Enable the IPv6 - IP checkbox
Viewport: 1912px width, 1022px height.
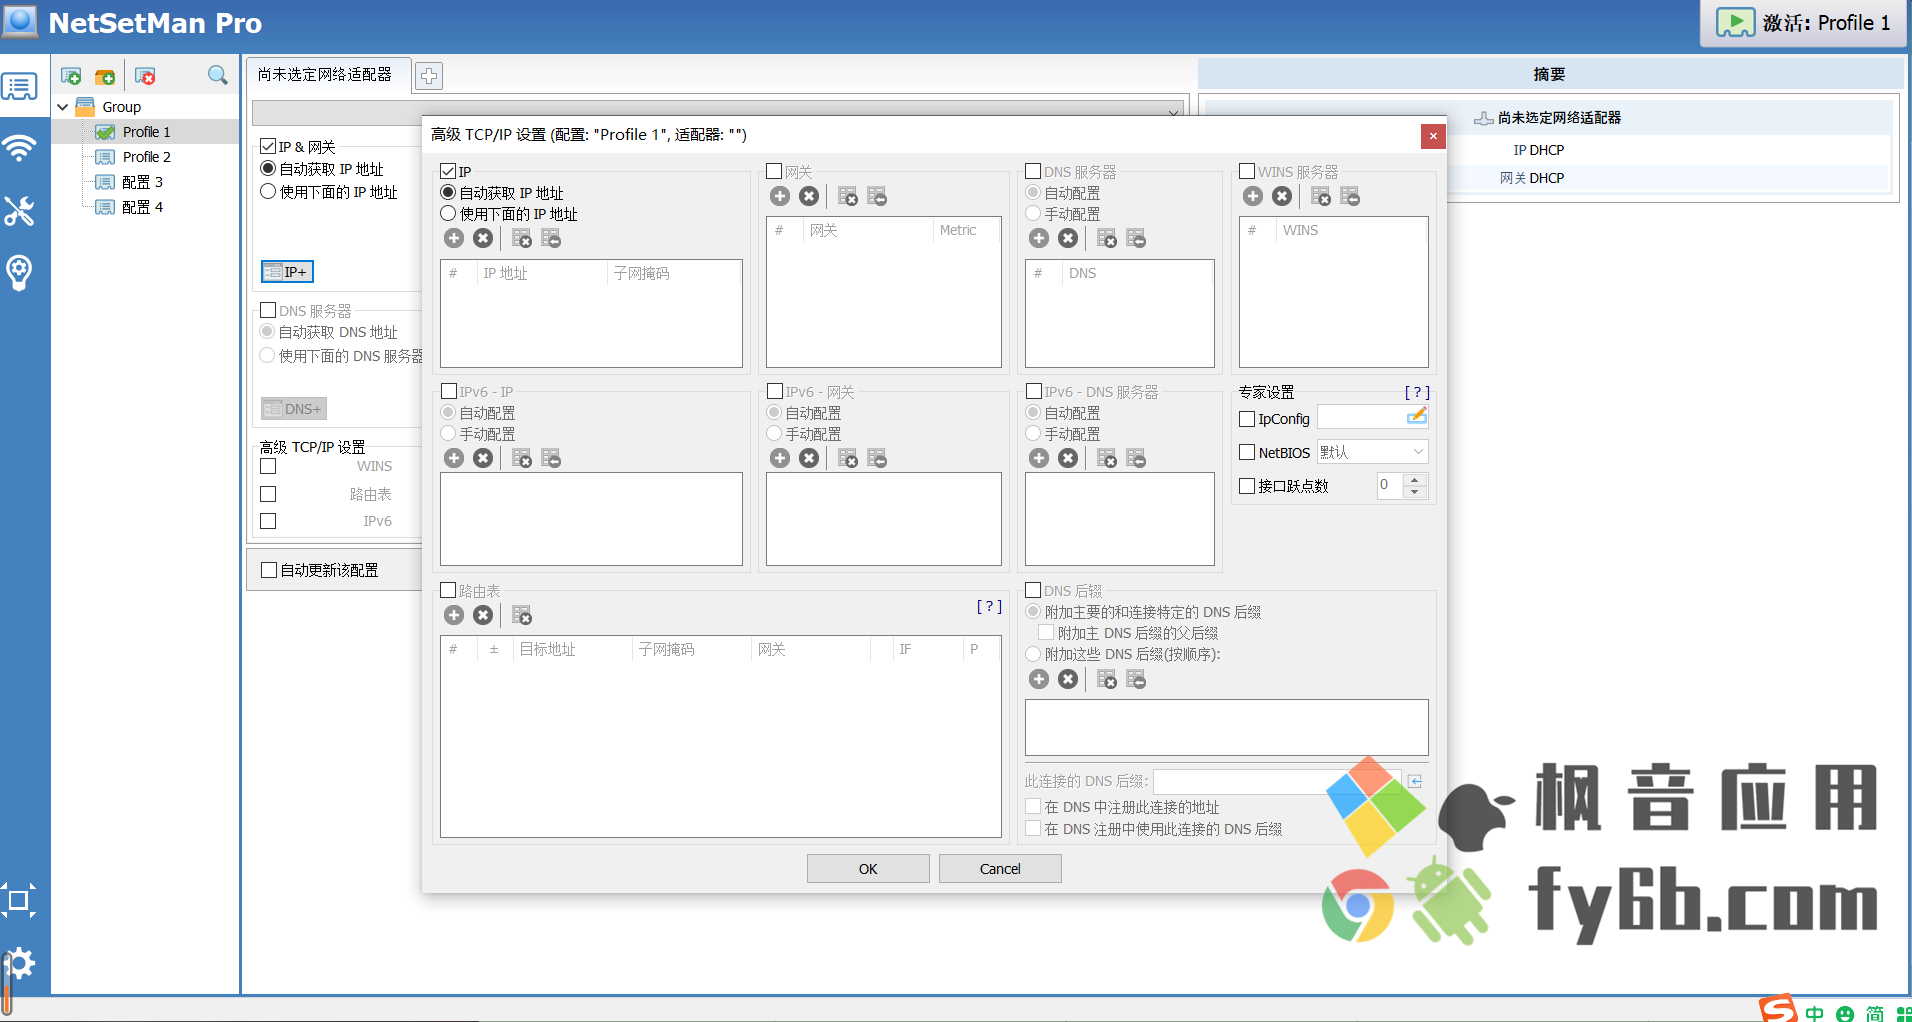(449, 391)
